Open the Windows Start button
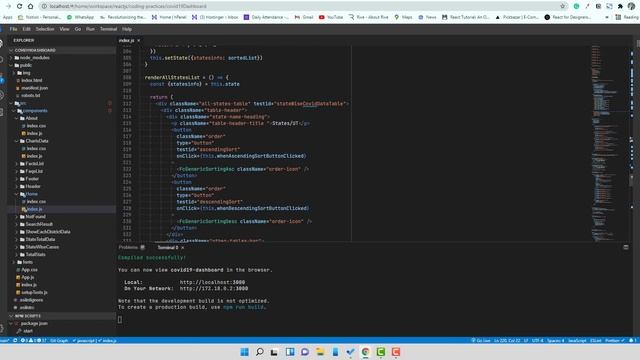 (x=244, y=352)
